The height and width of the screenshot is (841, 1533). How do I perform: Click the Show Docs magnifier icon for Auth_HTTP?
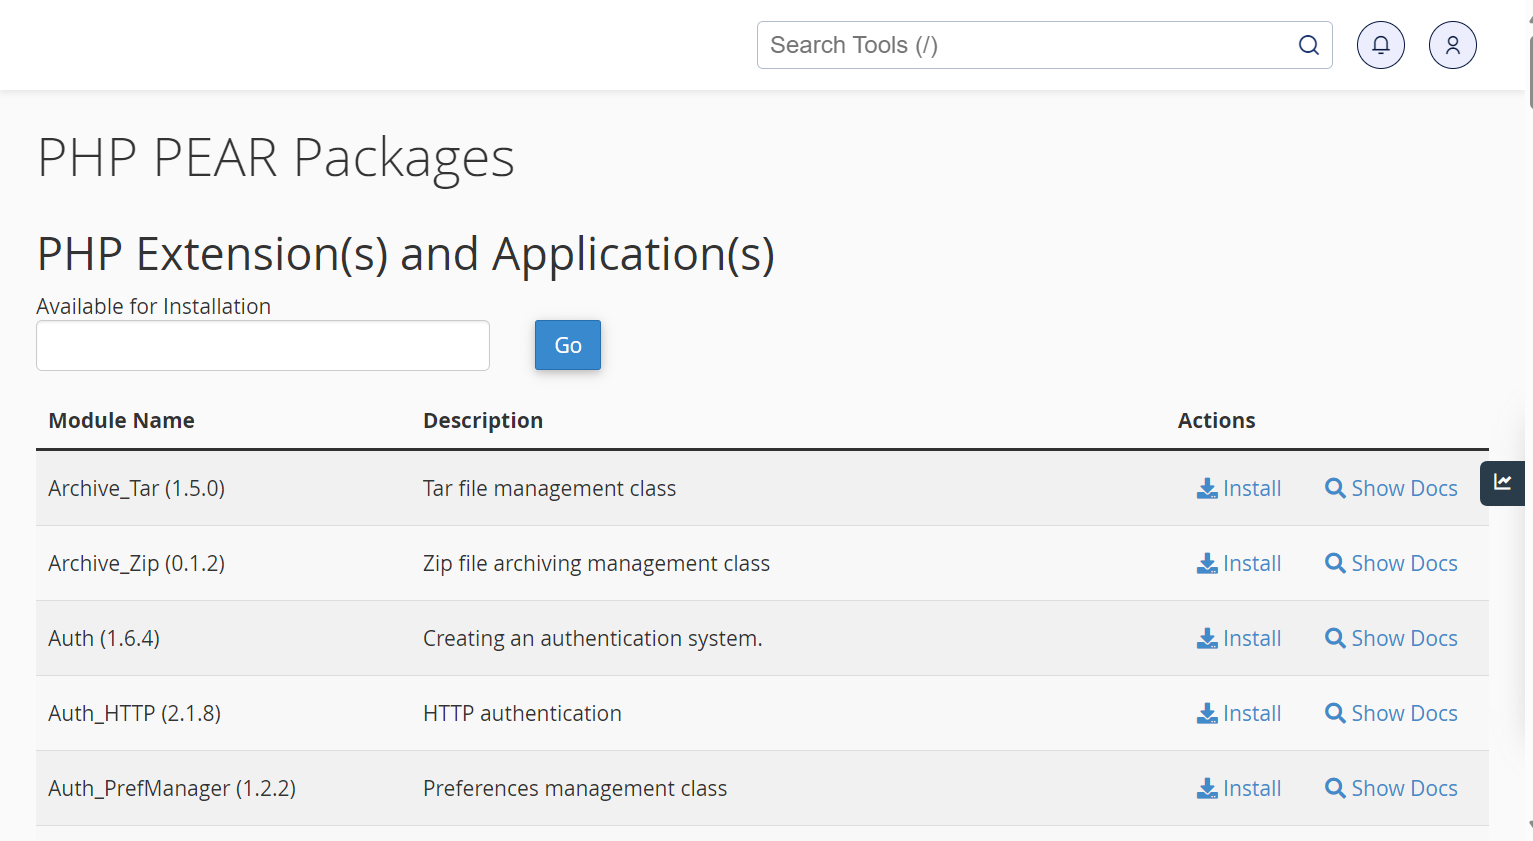(1335, 713)
